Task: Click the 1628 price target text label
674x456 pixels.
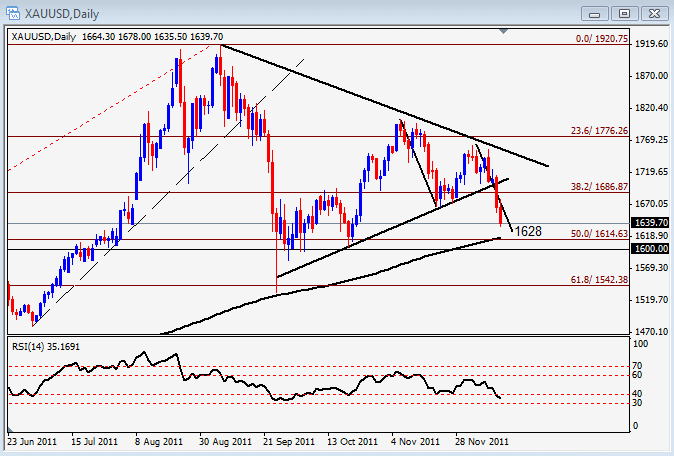Action: [x=528, y=231]
